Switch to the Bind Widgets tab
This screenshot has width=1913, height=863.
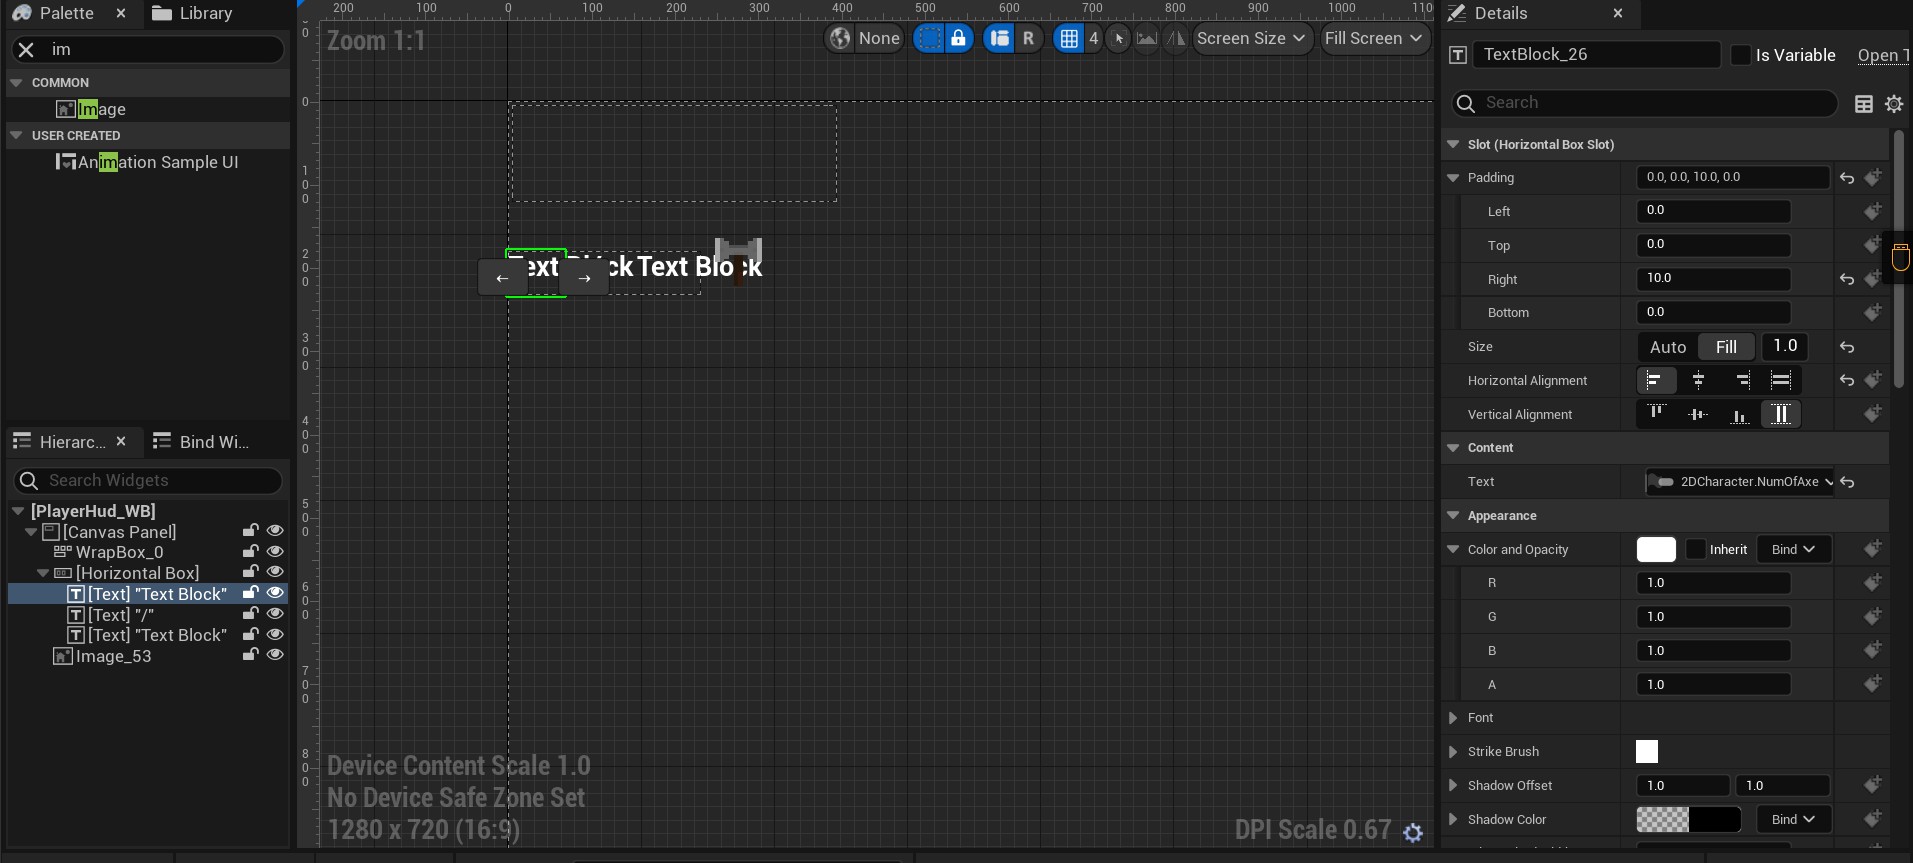[x=201, y=442]
